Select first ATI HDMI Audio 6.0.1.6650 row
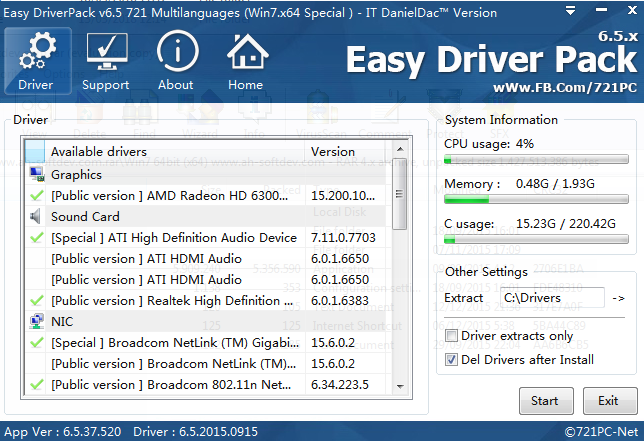Image resolution: width=644 pixels, height=441 pixels. pyautogui.click(x=205, y=259)
